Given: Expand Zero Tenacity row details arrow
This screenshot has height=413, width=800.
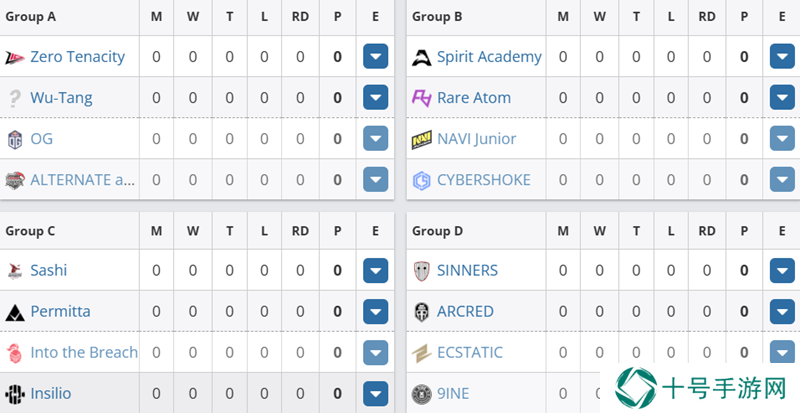Looking at the screenshot, I should (376, 56).
